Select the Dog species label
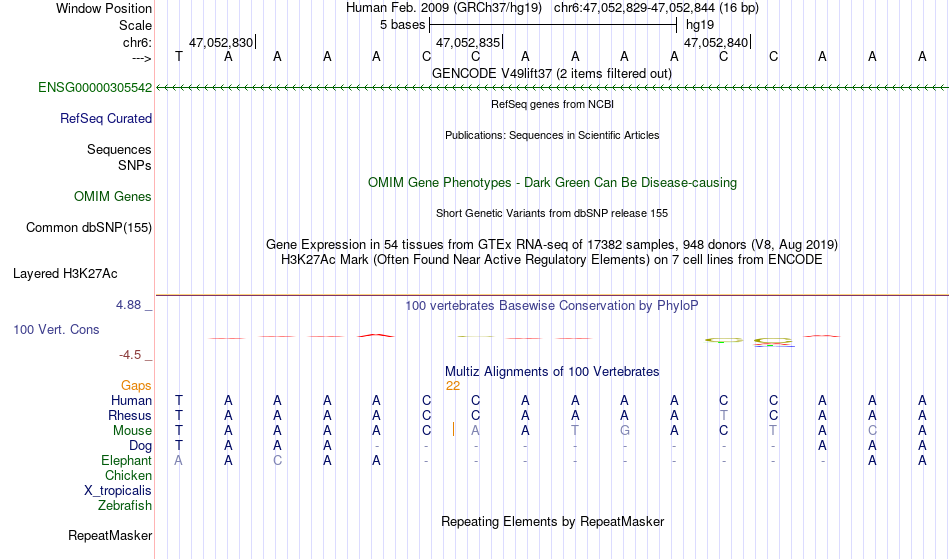The image size is (950, 559). pos(141,446)
